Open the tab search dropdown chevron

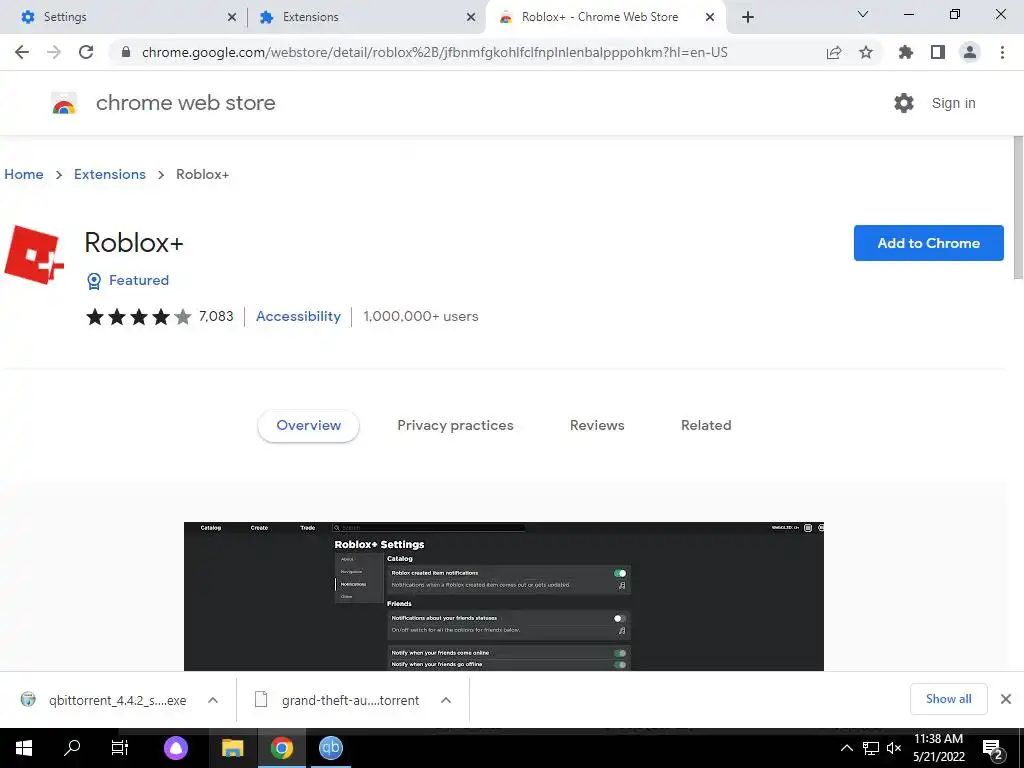pos(863,14)
